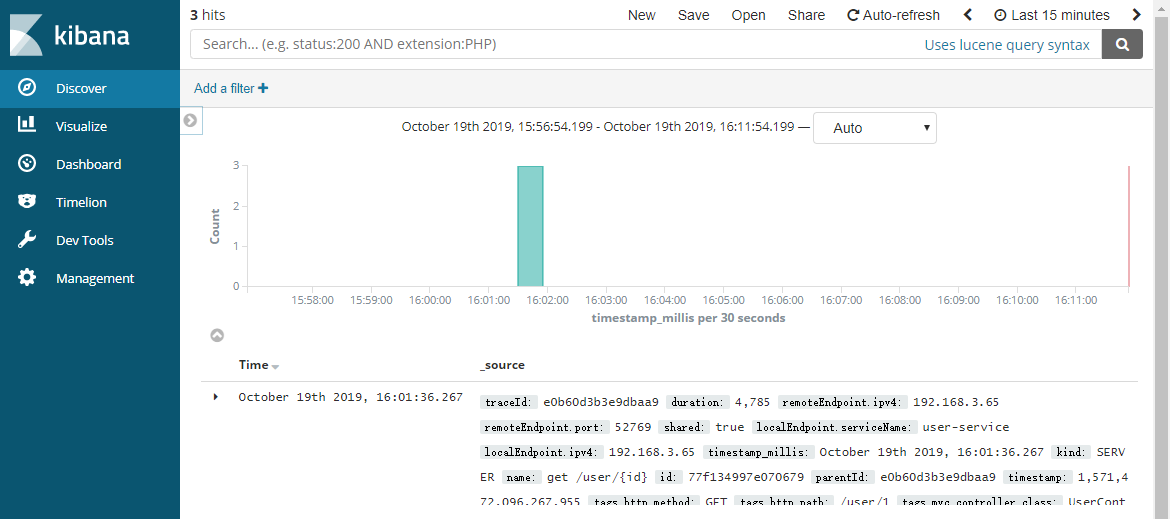Expand the first document row
This screenshot has height=519, width=1170.
coord(216,397)
